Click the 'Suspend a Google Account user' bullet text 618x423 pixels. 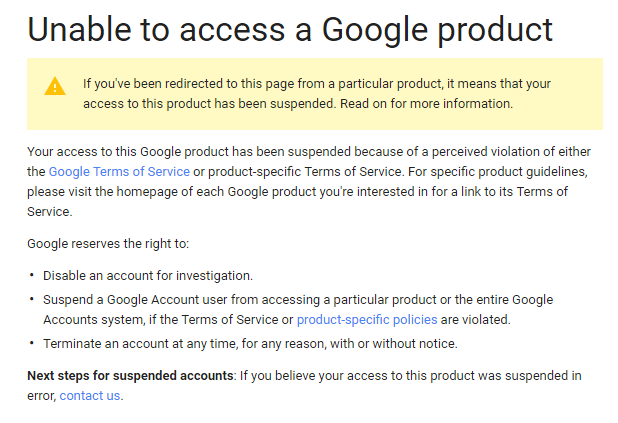298,309
